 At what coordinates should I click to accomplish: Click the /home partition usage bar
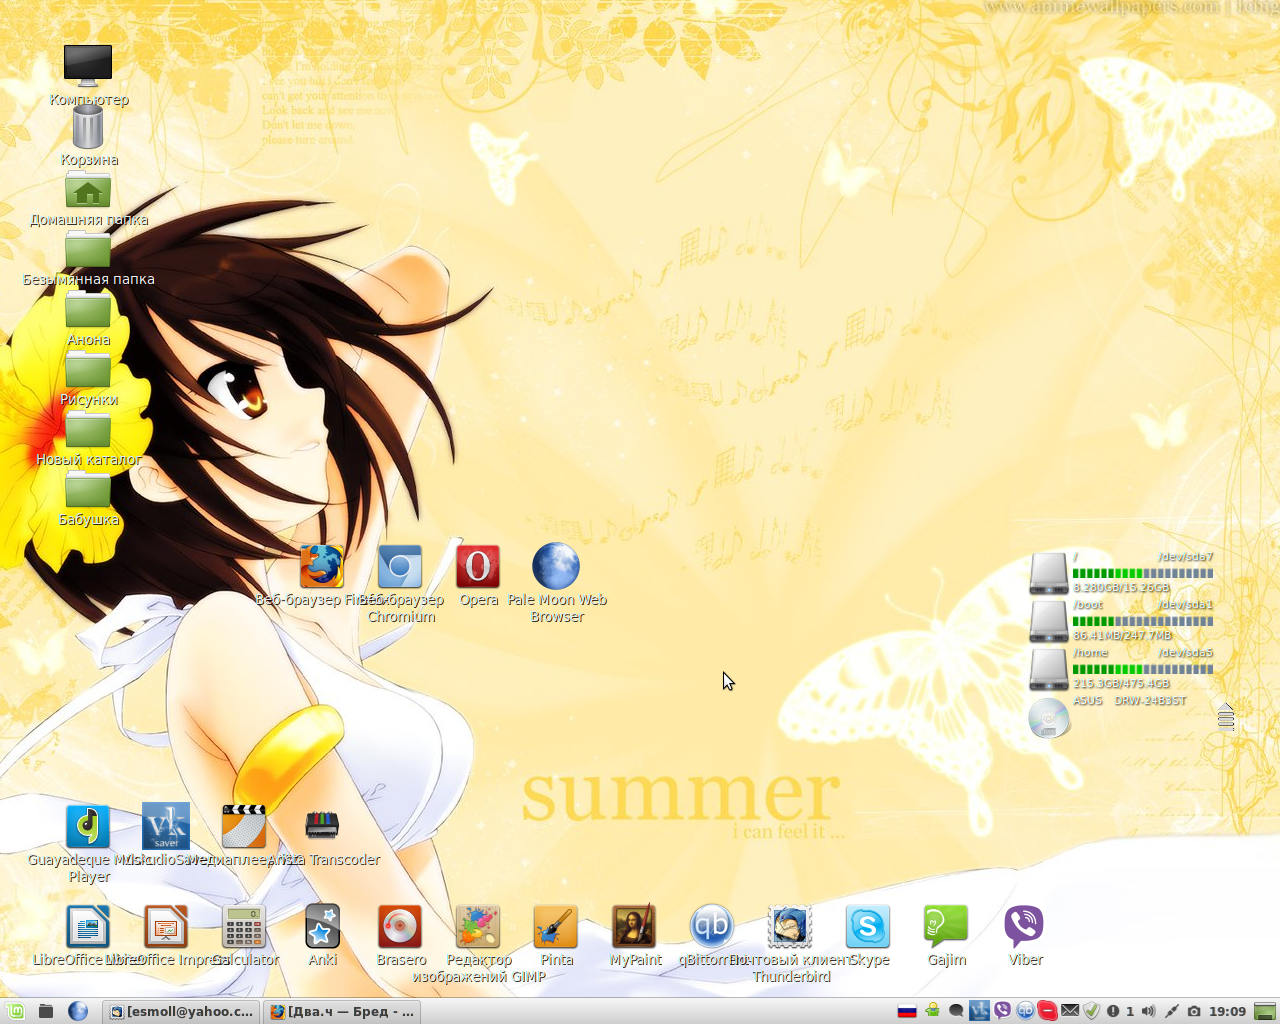click(x=1143, y=670)
